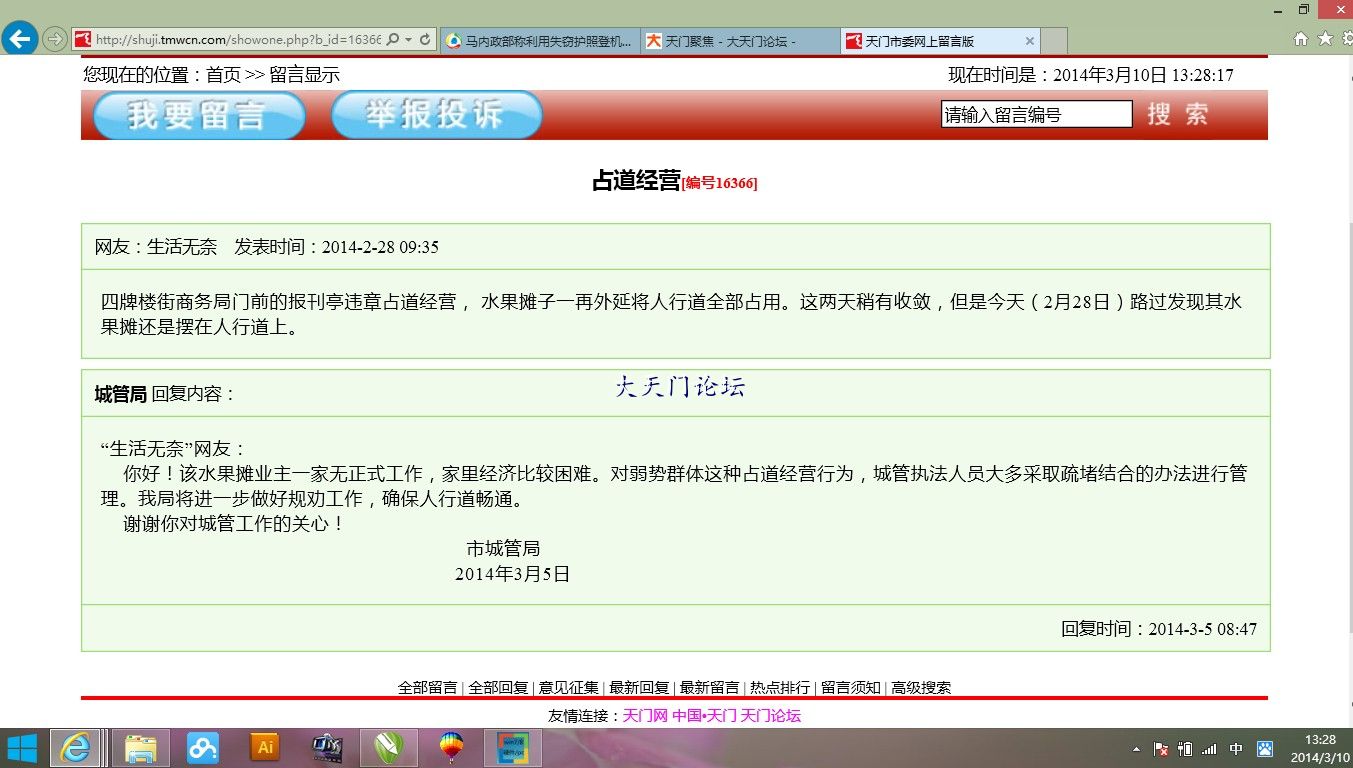Click the 请输入留言编号 search field
This screenshot has height=768, width=1353.
1036,115
